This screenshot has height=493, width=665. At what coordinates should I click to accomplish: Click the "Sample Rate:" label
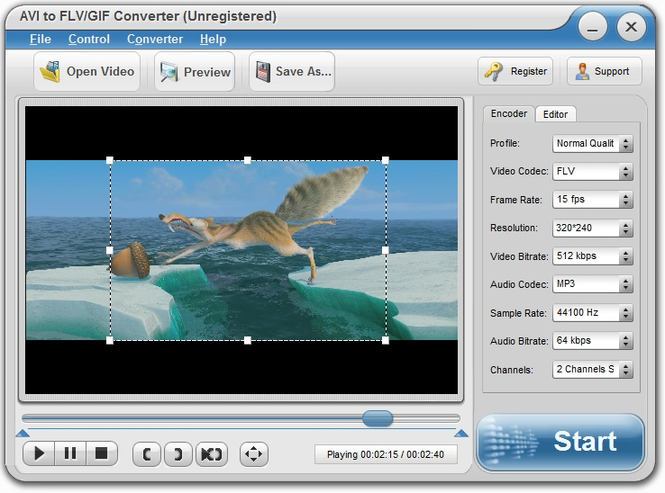[x=518, y=313]
